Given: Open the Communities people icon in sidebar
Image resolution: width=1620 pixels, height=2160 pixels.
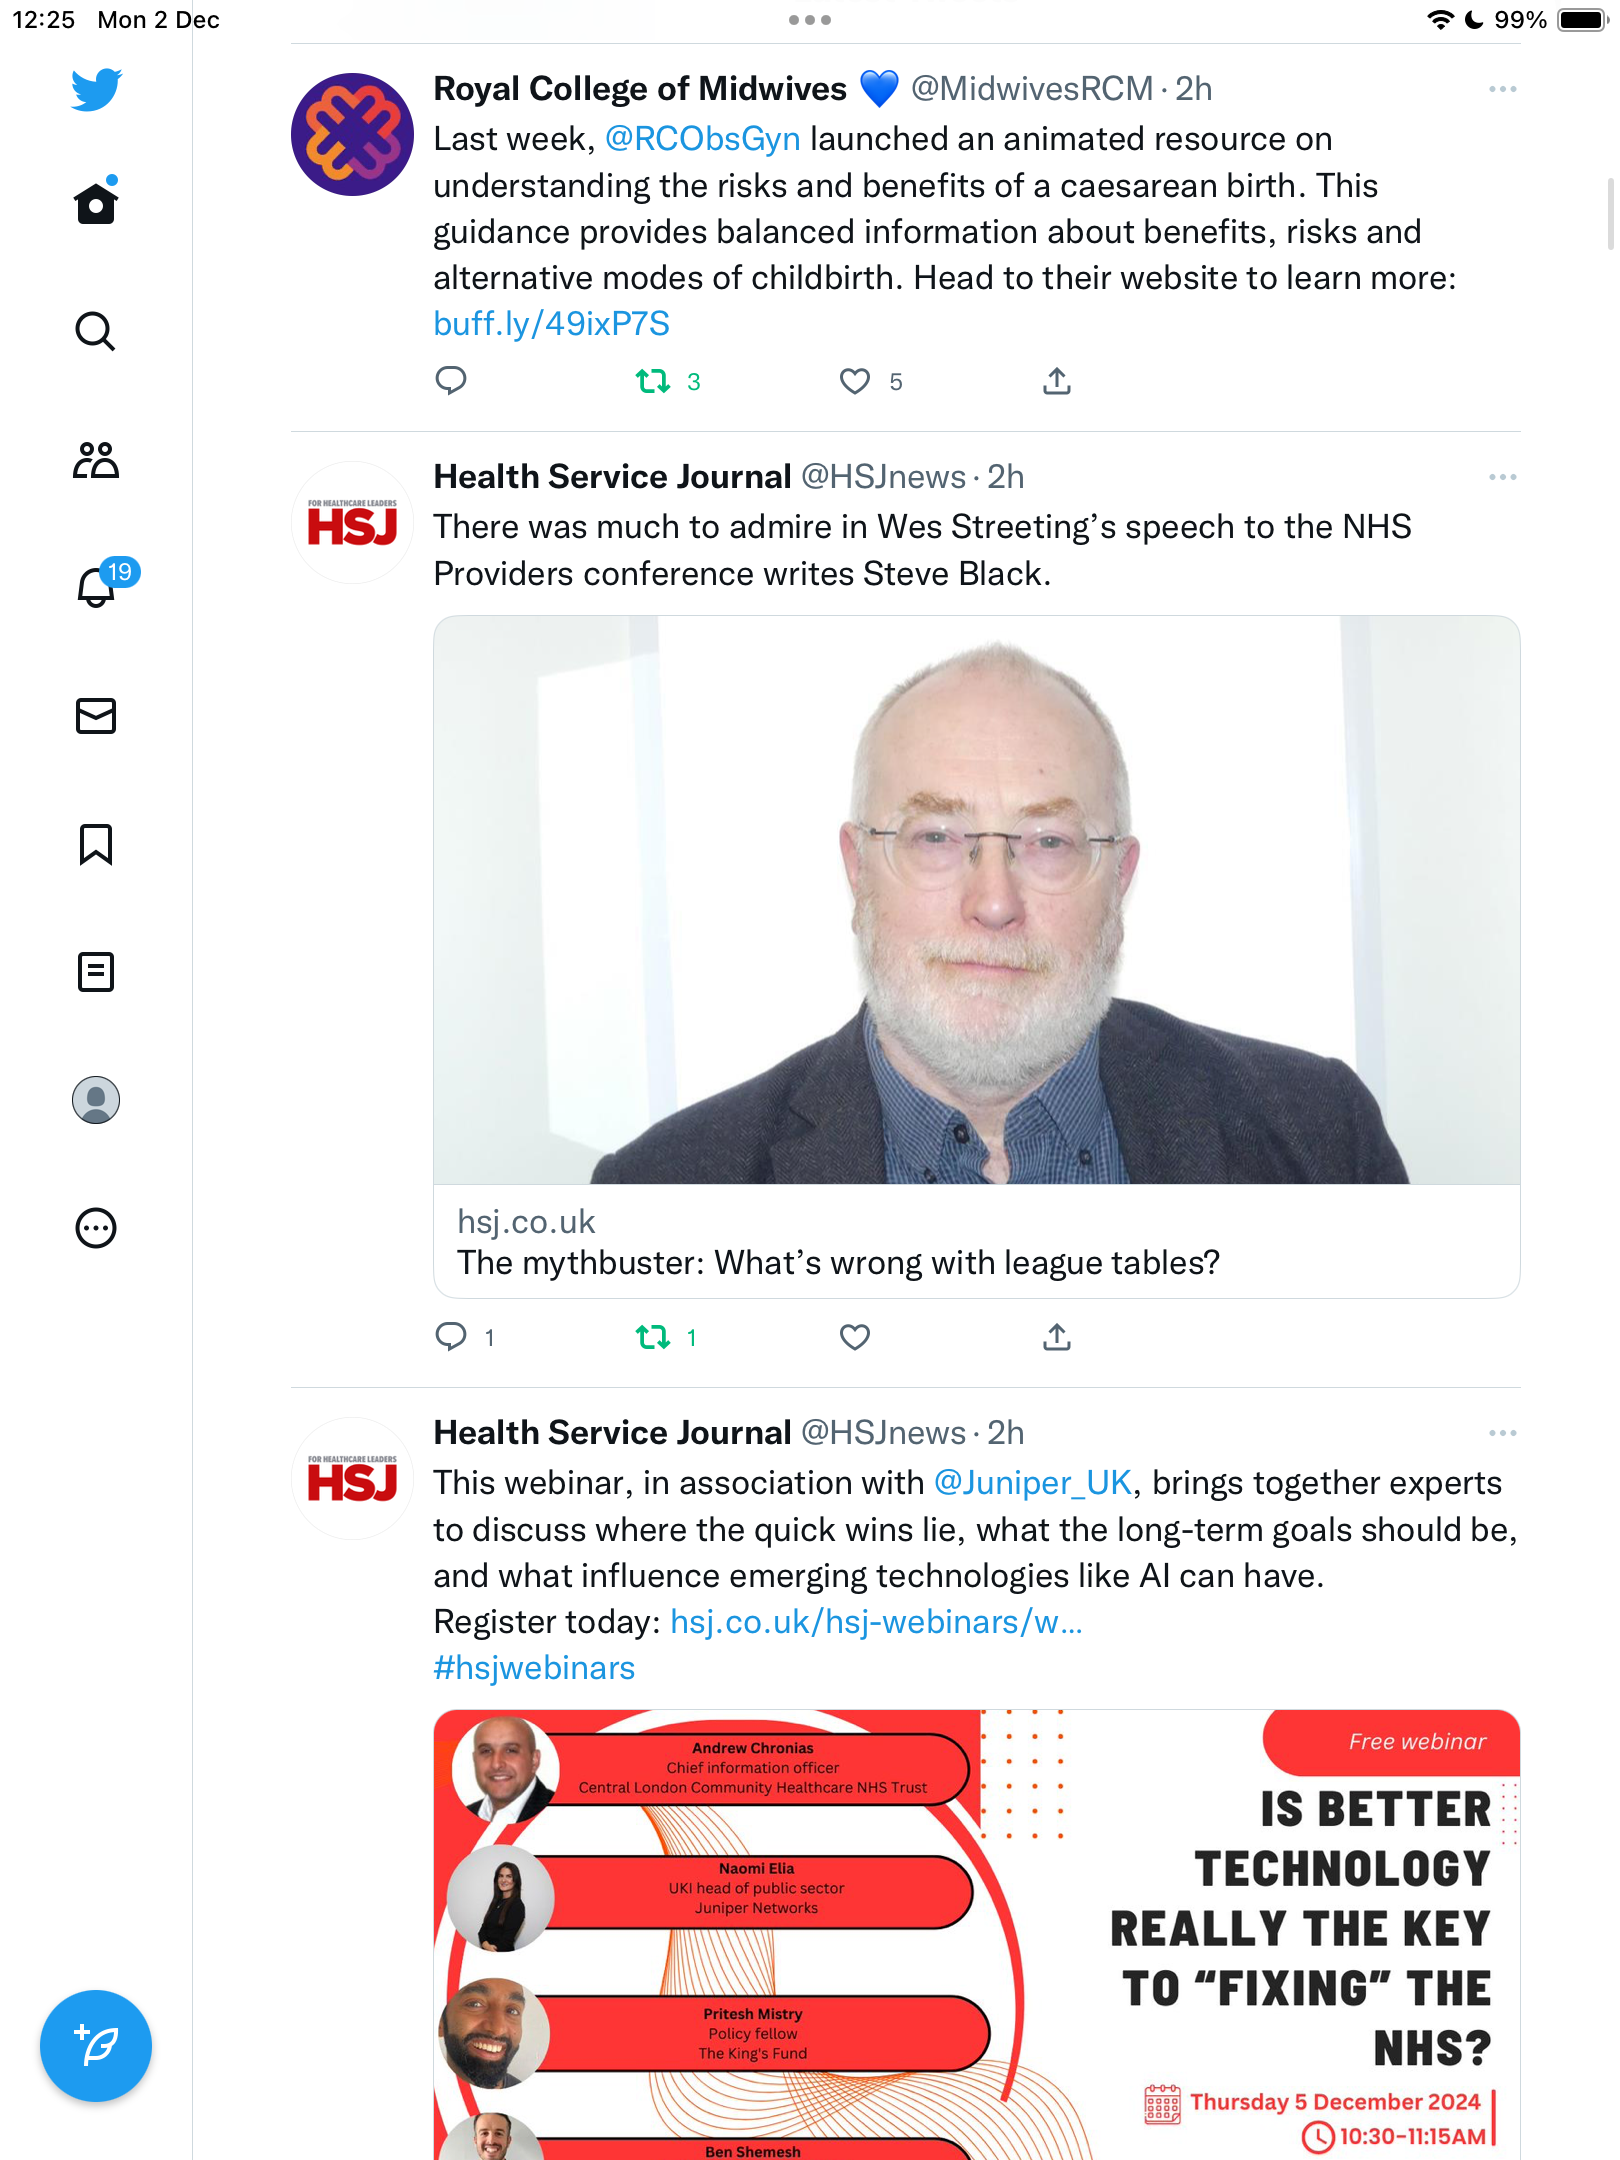Looking at the screenshot, I should pos(96,460).
